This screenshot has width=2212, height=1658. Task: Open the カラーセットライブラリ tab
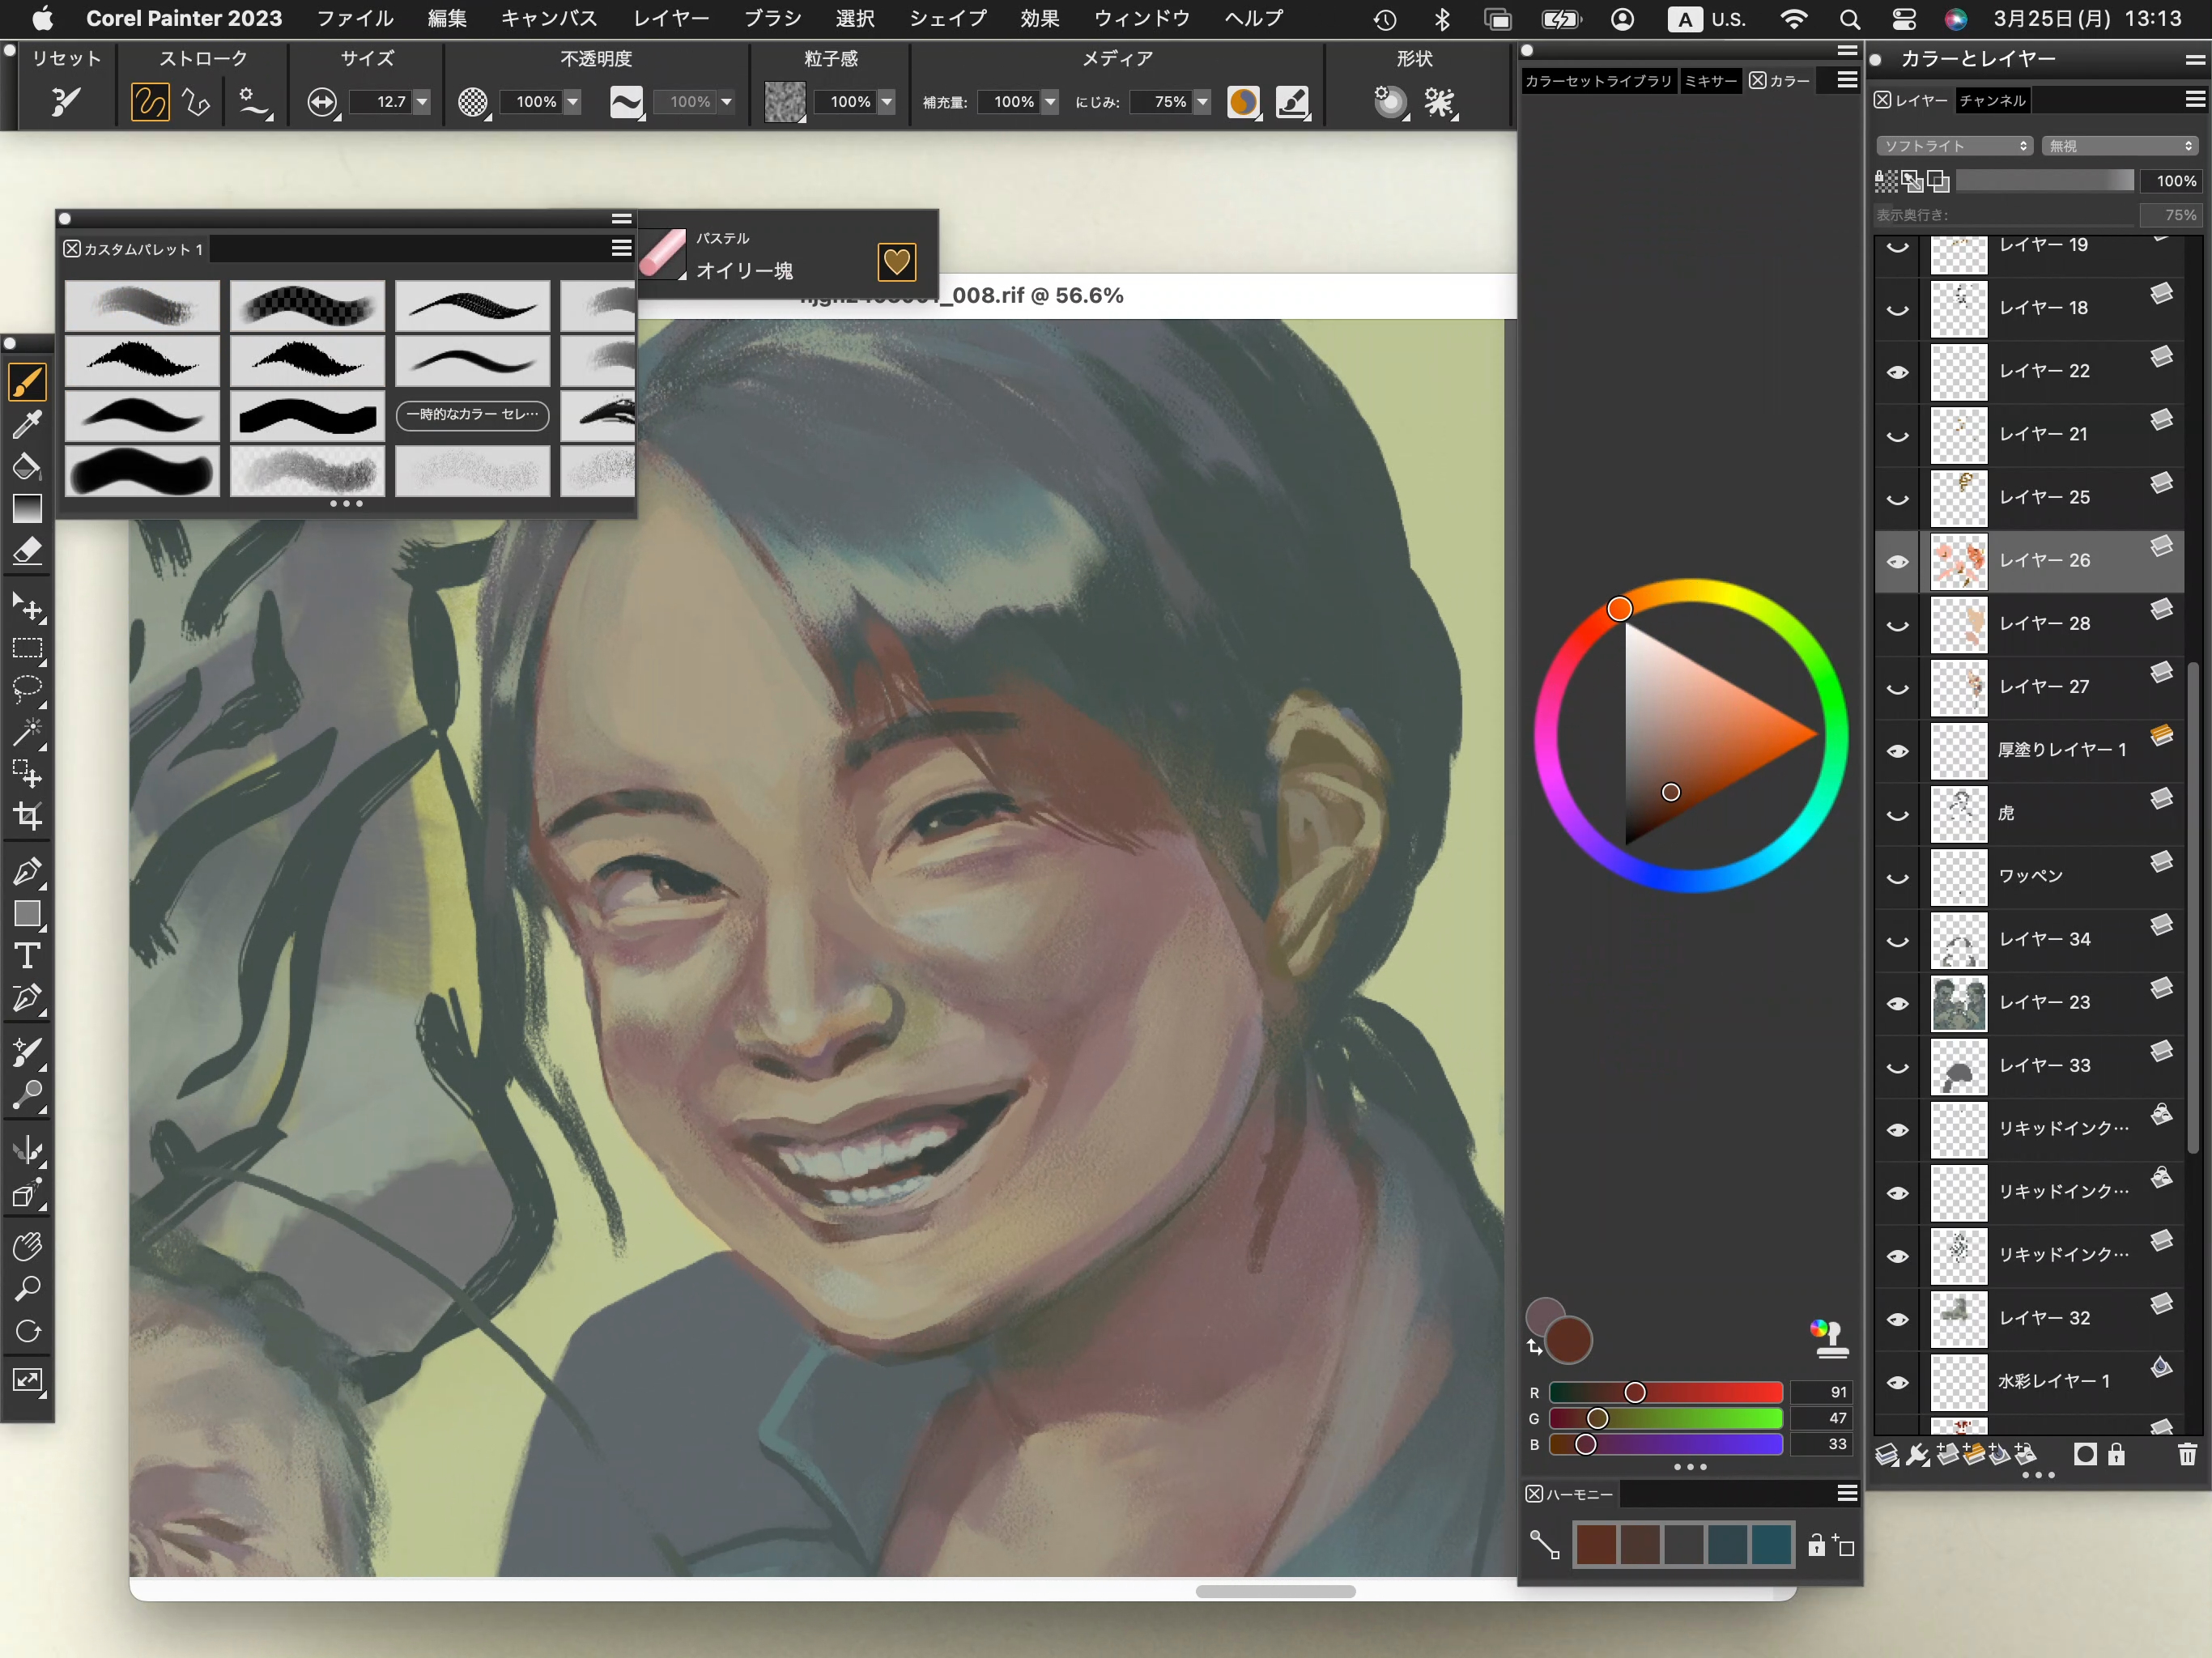tap(1598, 81)
